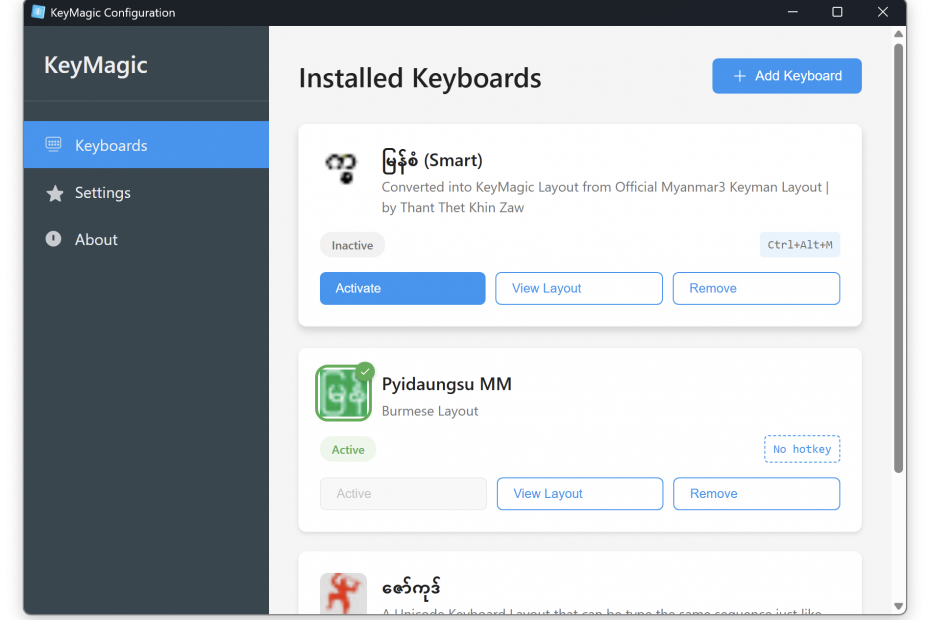The image size is (930, 620).
Task: Click the Pyidaungsu MM keyboard title
Action: pos(447,384)
